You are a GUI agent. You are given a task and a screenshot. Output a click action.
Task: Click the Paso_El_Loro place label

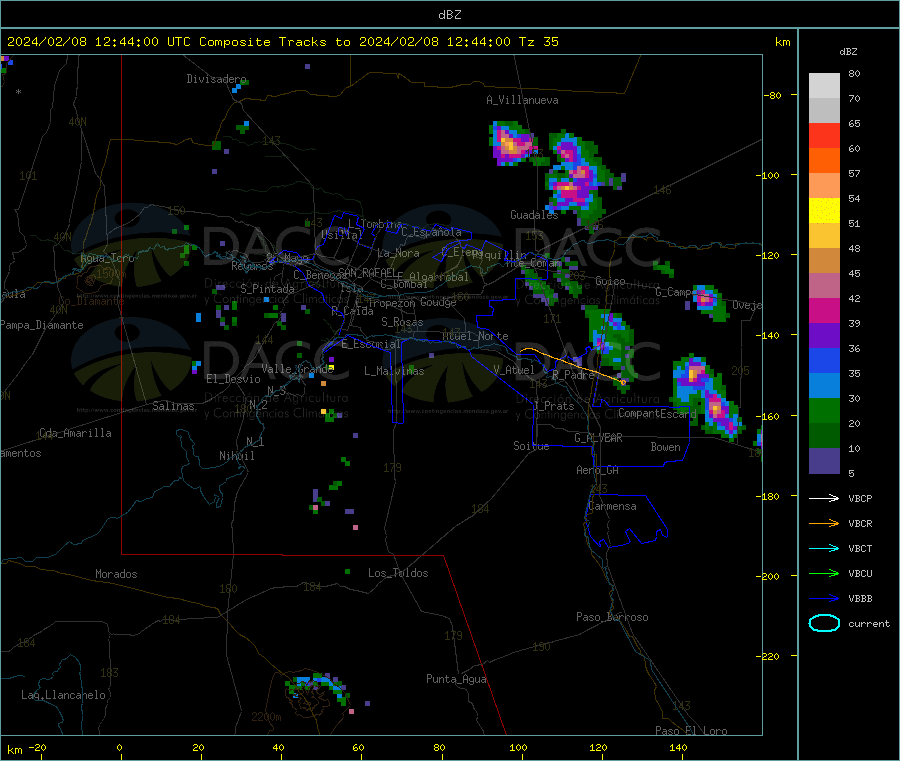point(691,731)
